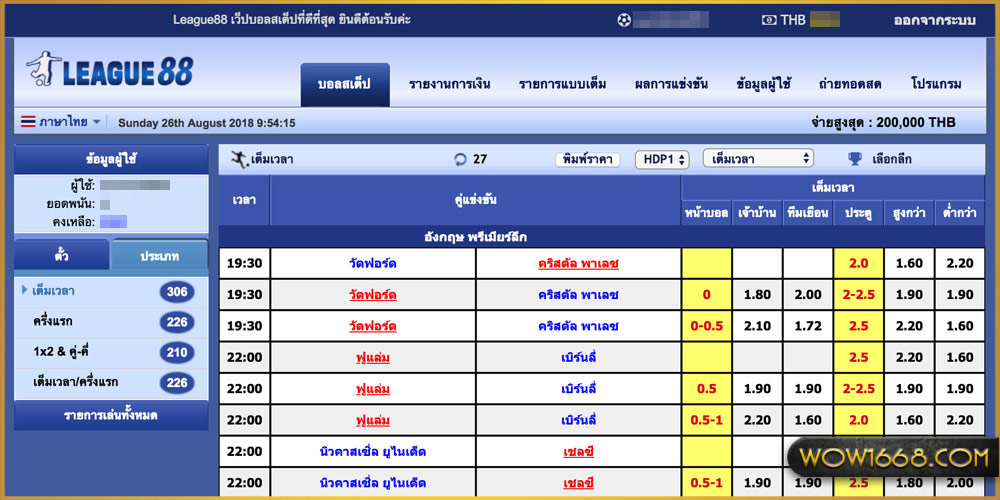Expand the เต็มเวลา select box in toolbar
Screen dimensions: 1000x500
tap(758, 159)
